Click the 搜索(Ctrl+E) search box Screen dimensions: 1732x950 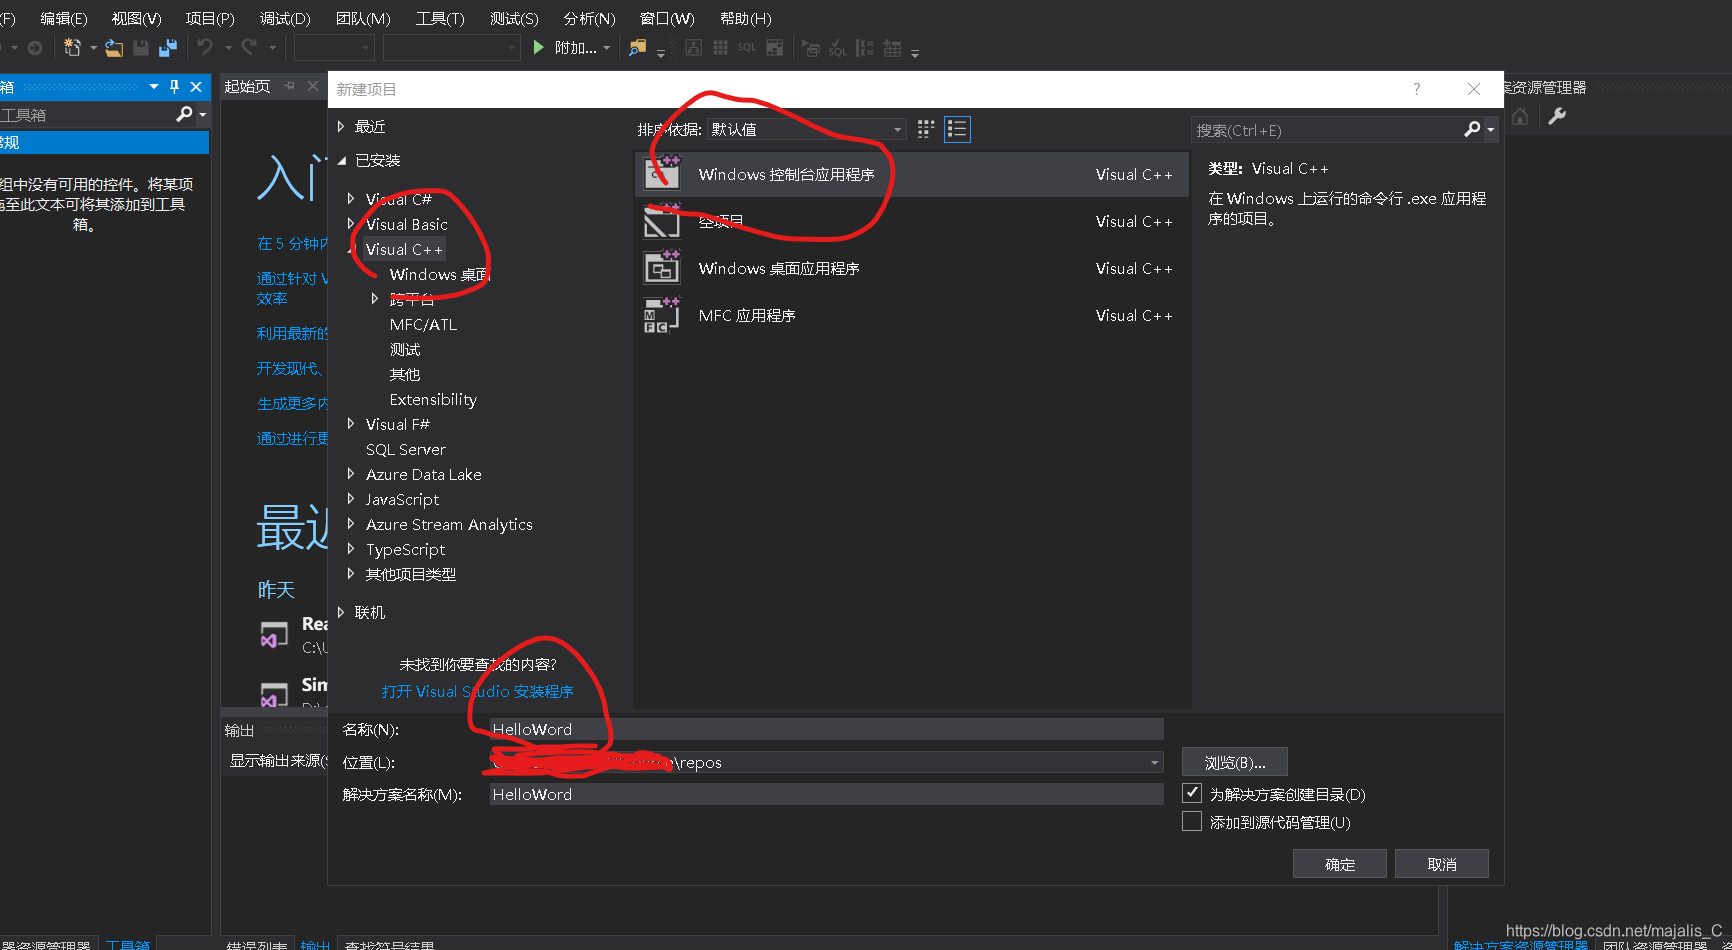click(x=1328, y=130)
